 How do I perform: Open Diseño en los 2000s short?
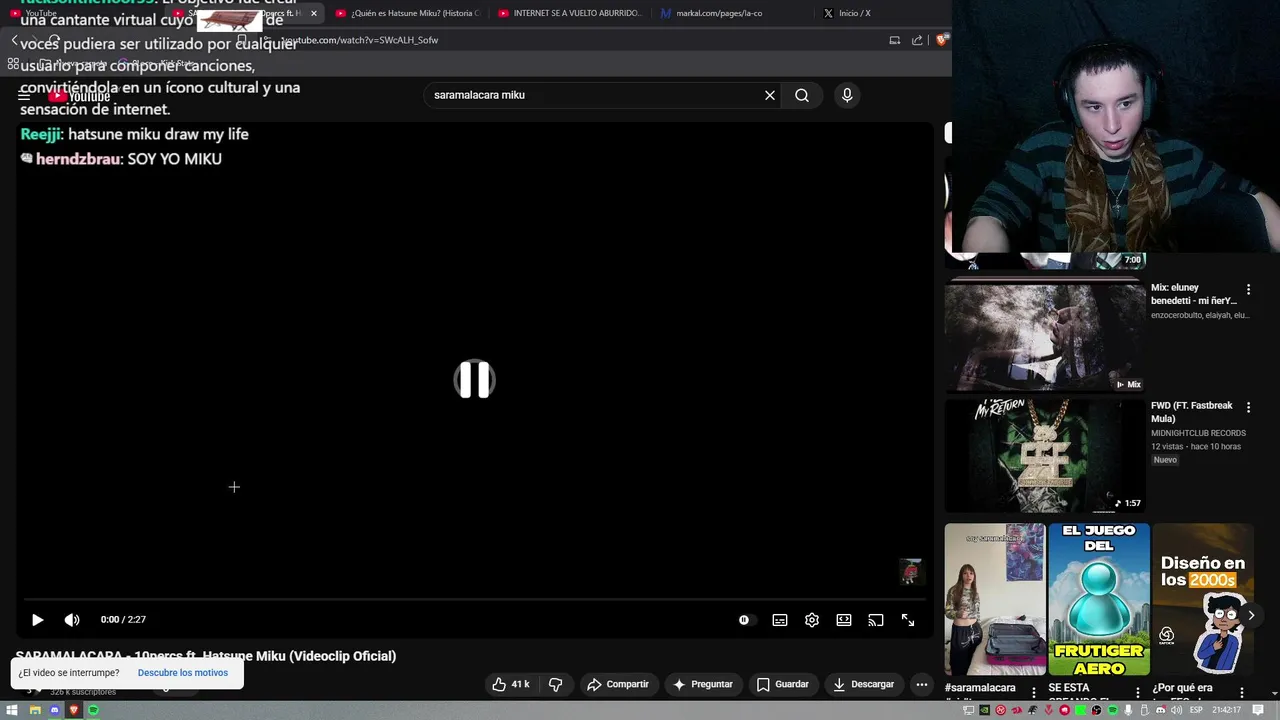[x=1202, y=599]
